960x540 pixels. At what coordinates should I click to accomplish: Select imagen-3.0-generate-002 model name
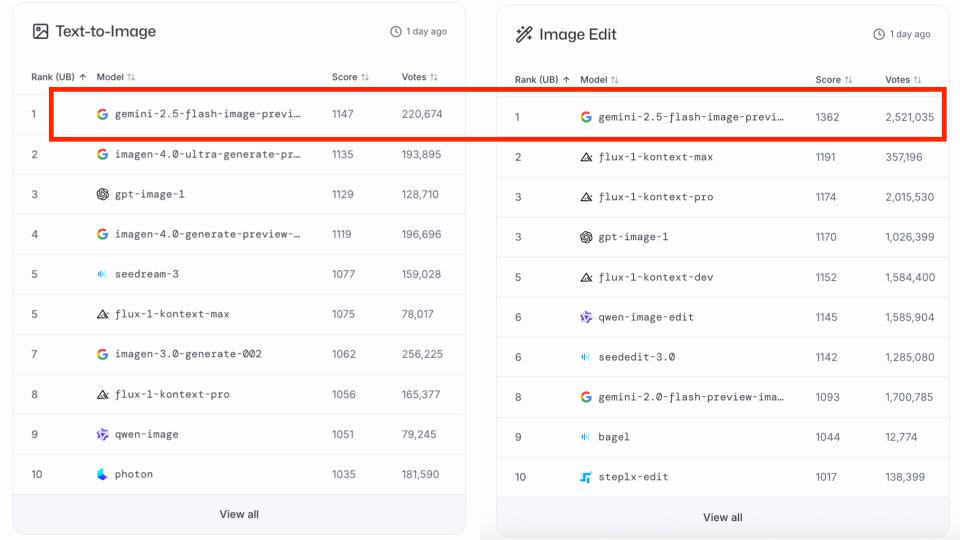(188, 354)
